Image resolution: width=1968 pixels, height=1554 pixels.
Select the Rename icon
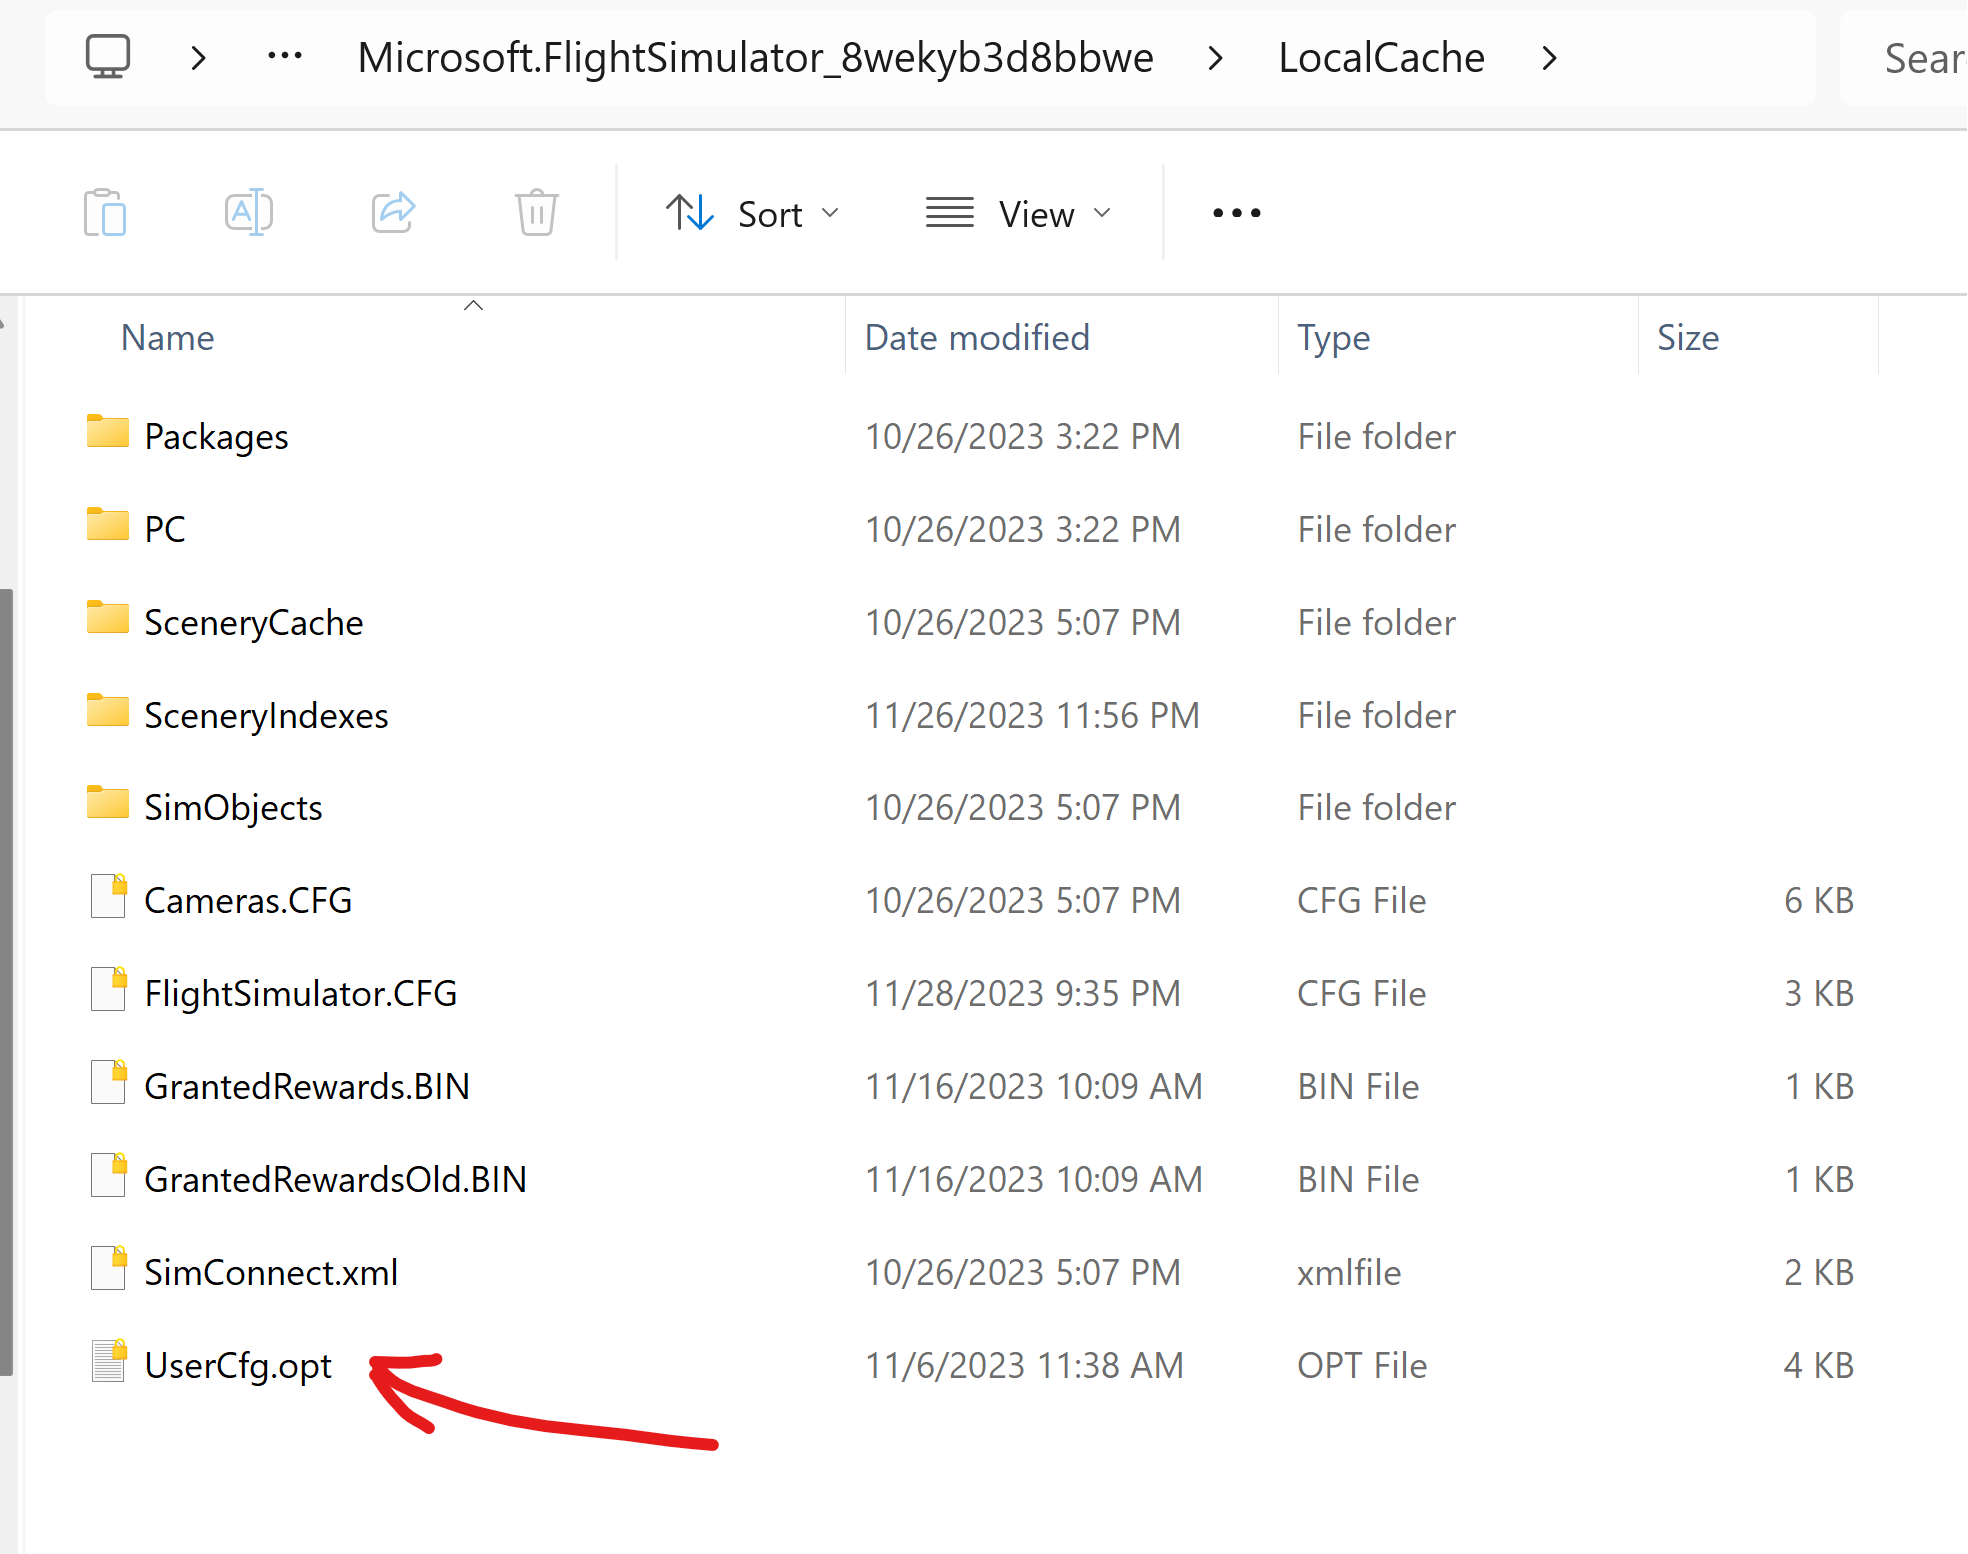[x=249, y=212]
